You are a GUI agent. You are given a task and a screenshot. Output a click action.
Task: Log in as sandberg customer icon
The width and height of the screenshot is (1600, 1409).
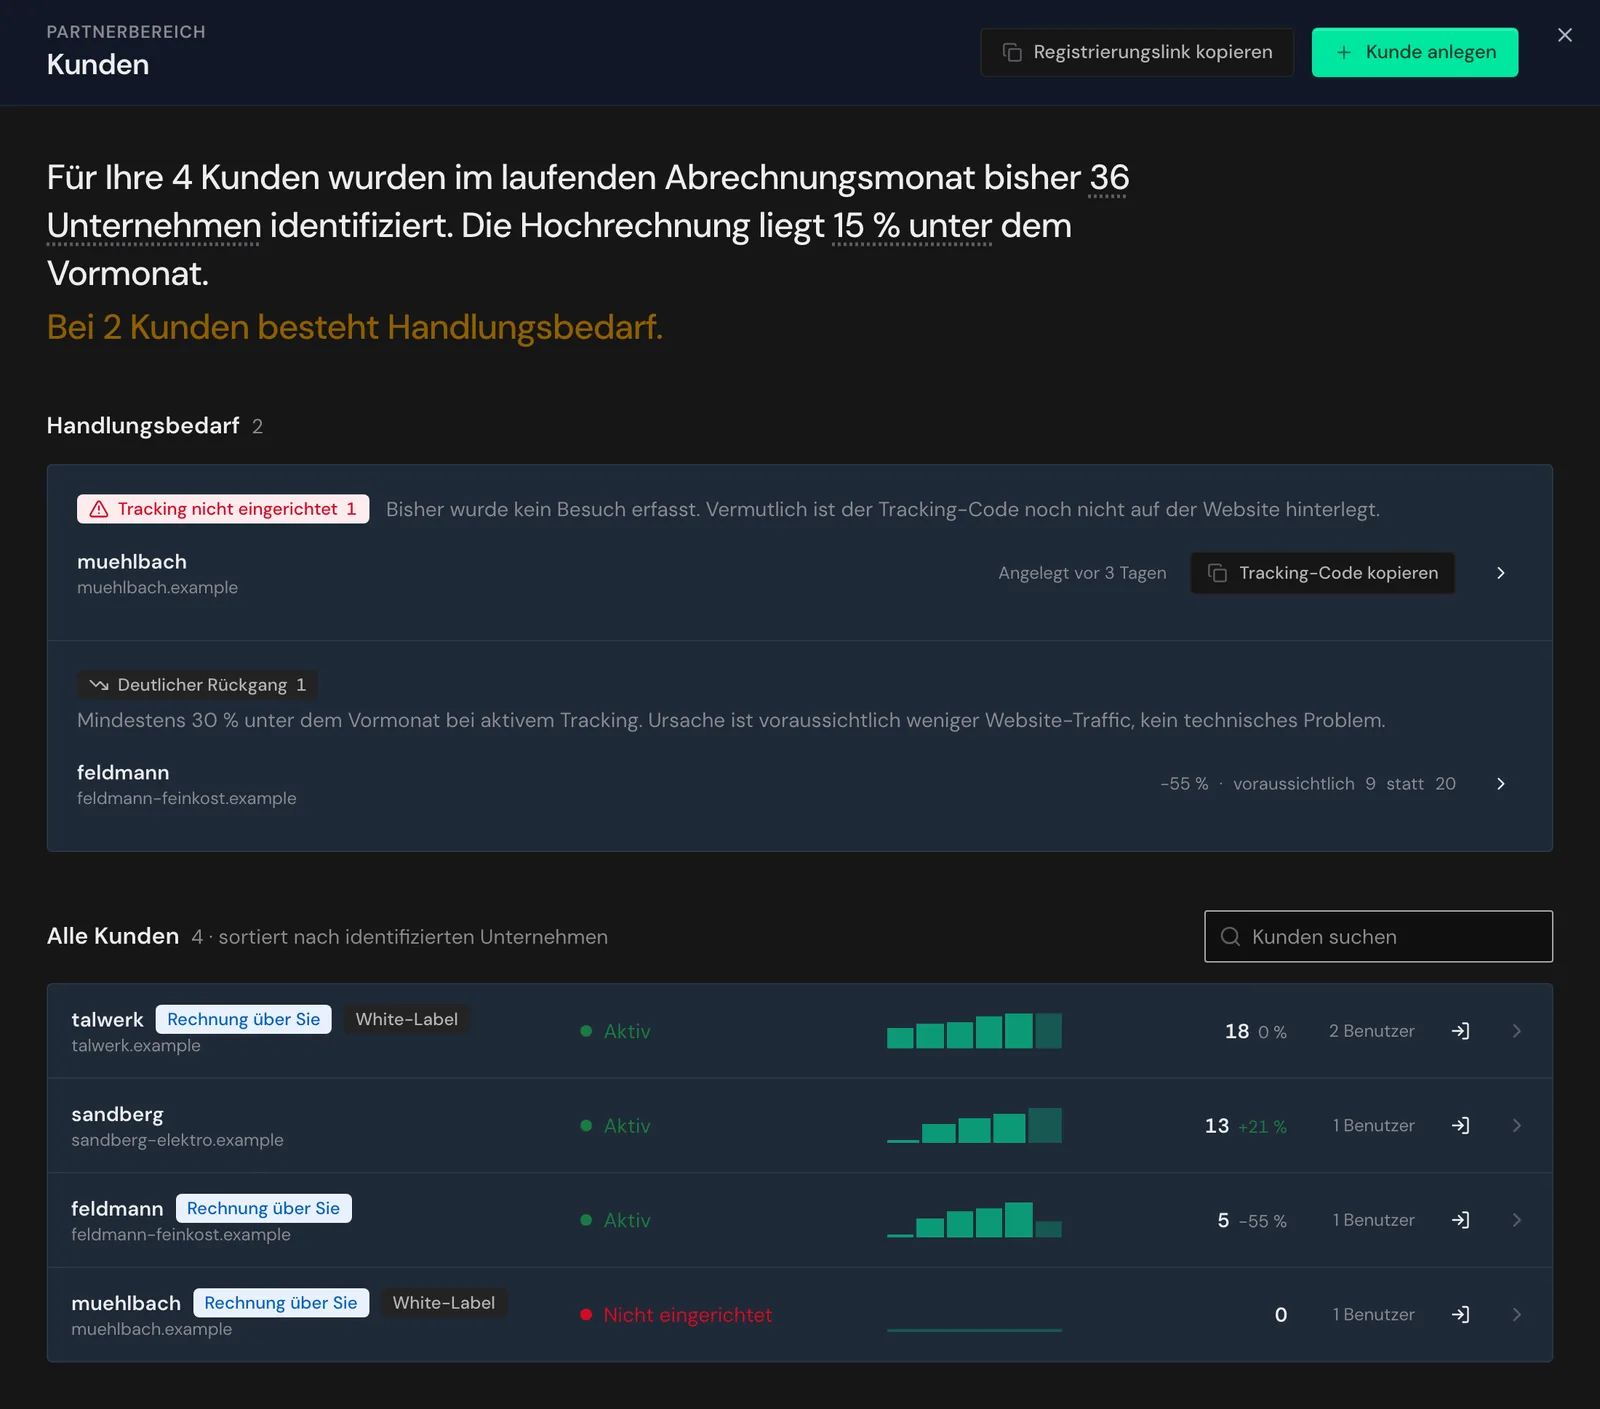tap(1460, 1126)
